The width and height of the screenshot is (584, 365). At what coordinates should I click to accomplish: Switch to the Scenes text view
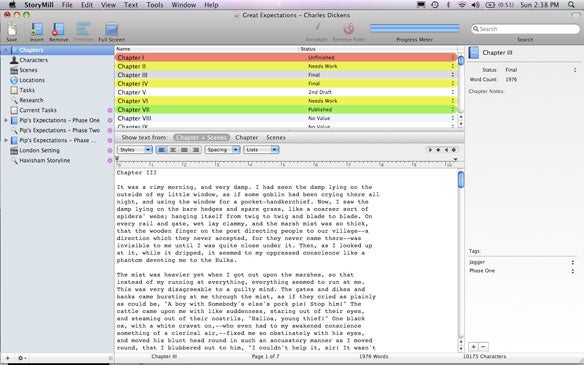[276, 137]
